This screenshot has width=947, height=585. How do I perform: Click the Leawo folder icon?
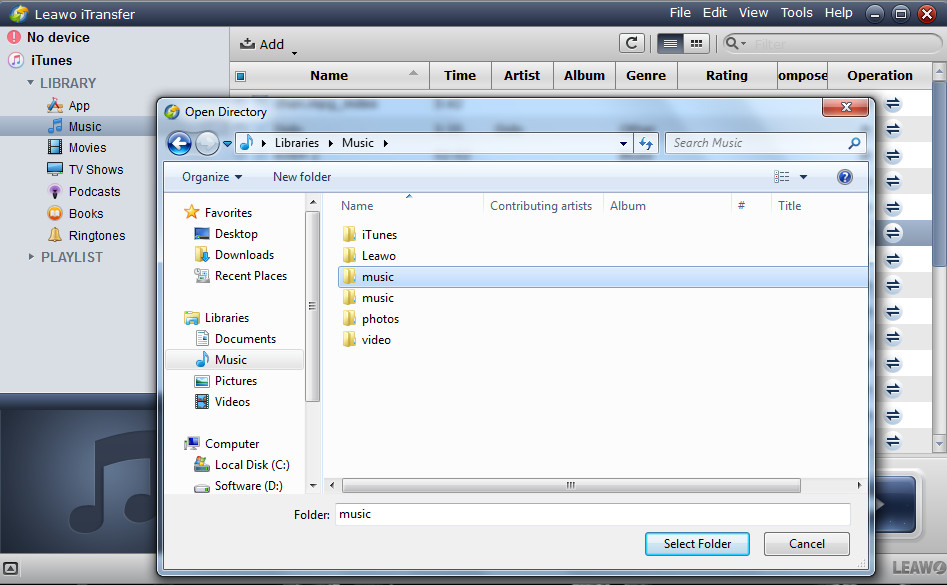click(349, 256)
